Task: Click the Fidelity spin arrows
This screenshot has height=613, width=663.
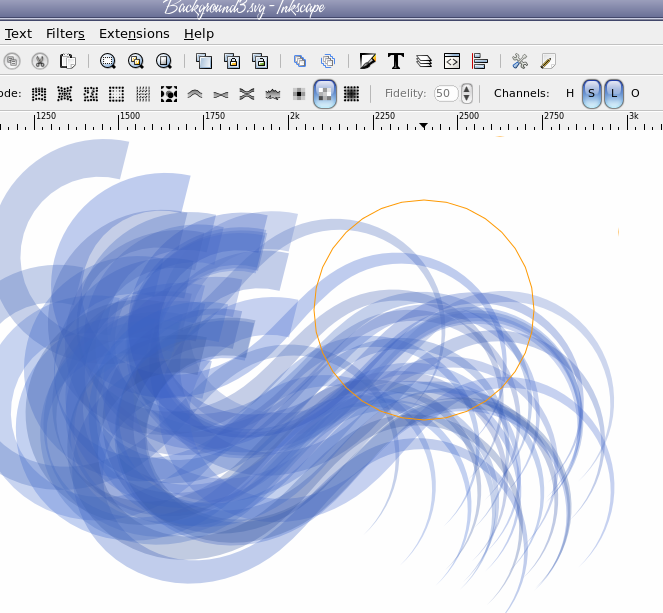Action: pos(466,93)
